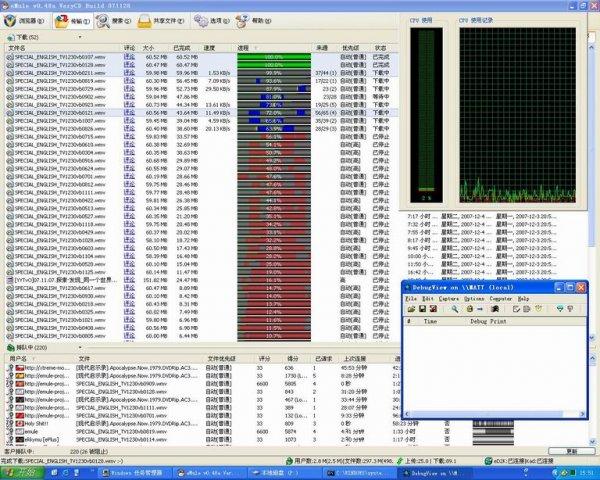Screen dimensions: 600x480
Task: Click the Save disk icon in DebugView
Action: click(x=423, y=309)
